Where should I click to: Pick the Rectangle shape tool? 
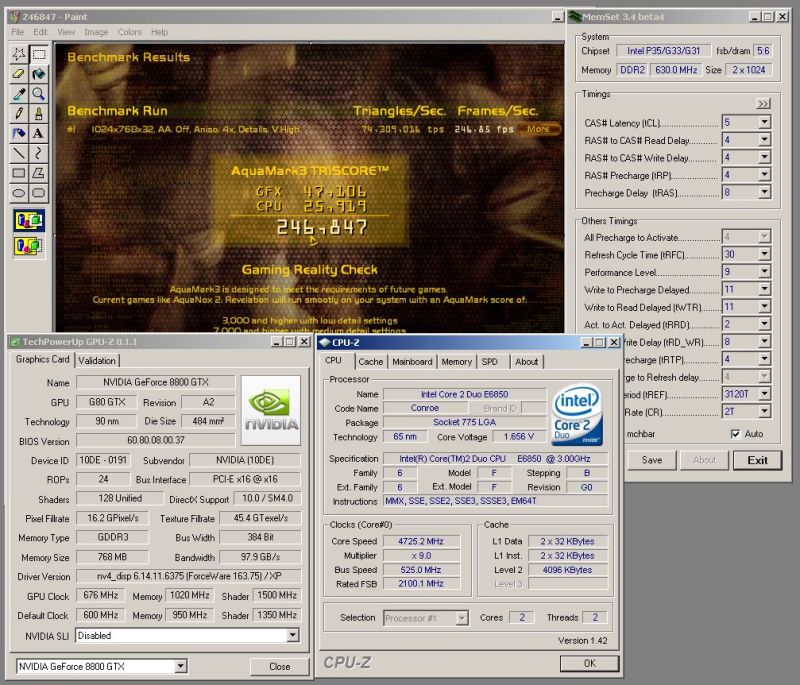[x=19, y=173]
